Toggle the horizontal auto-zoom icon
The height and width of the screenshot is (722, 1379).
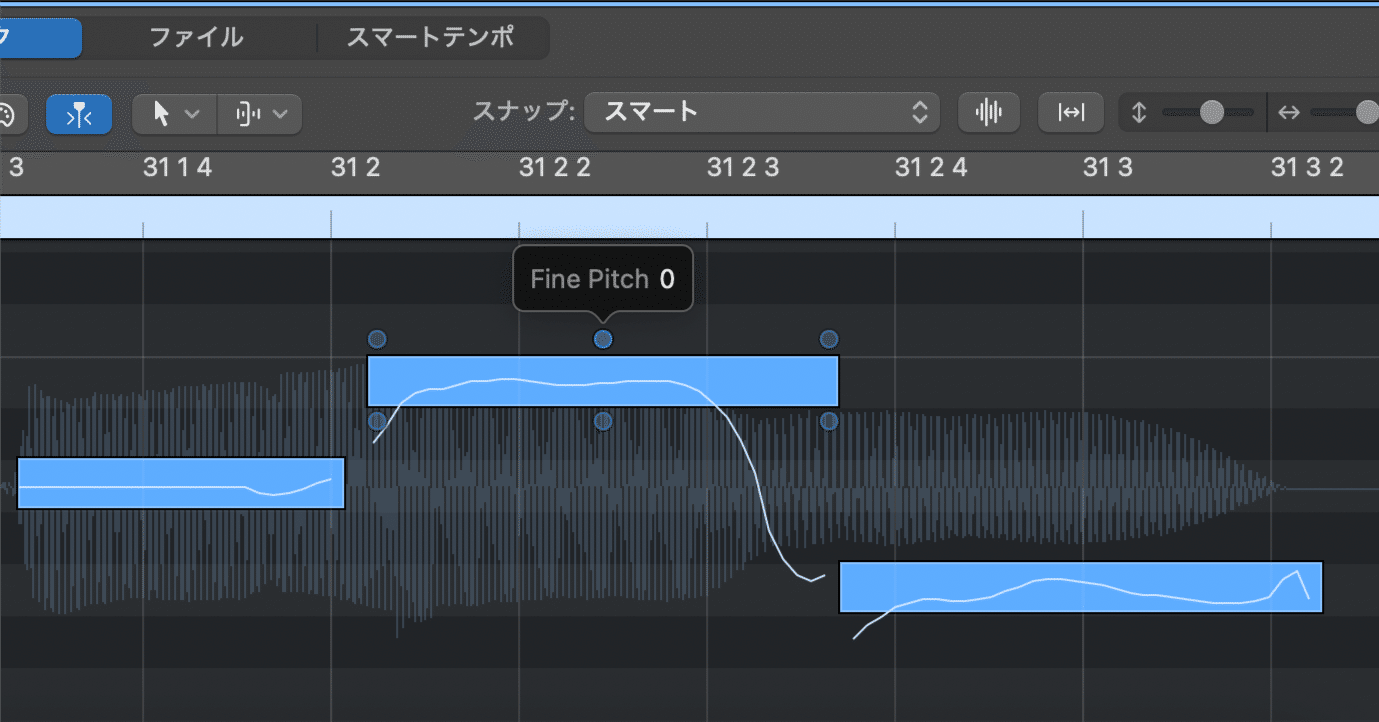1071,112
